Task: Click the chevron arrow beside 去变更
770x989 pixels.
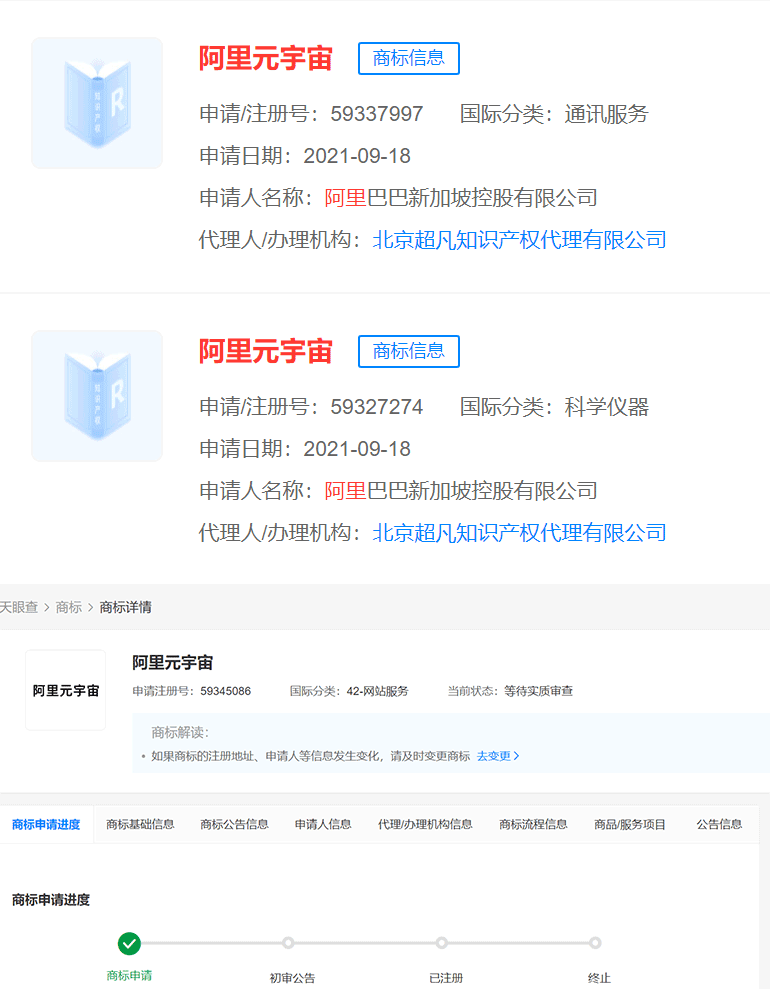Action: coord(516,756)
